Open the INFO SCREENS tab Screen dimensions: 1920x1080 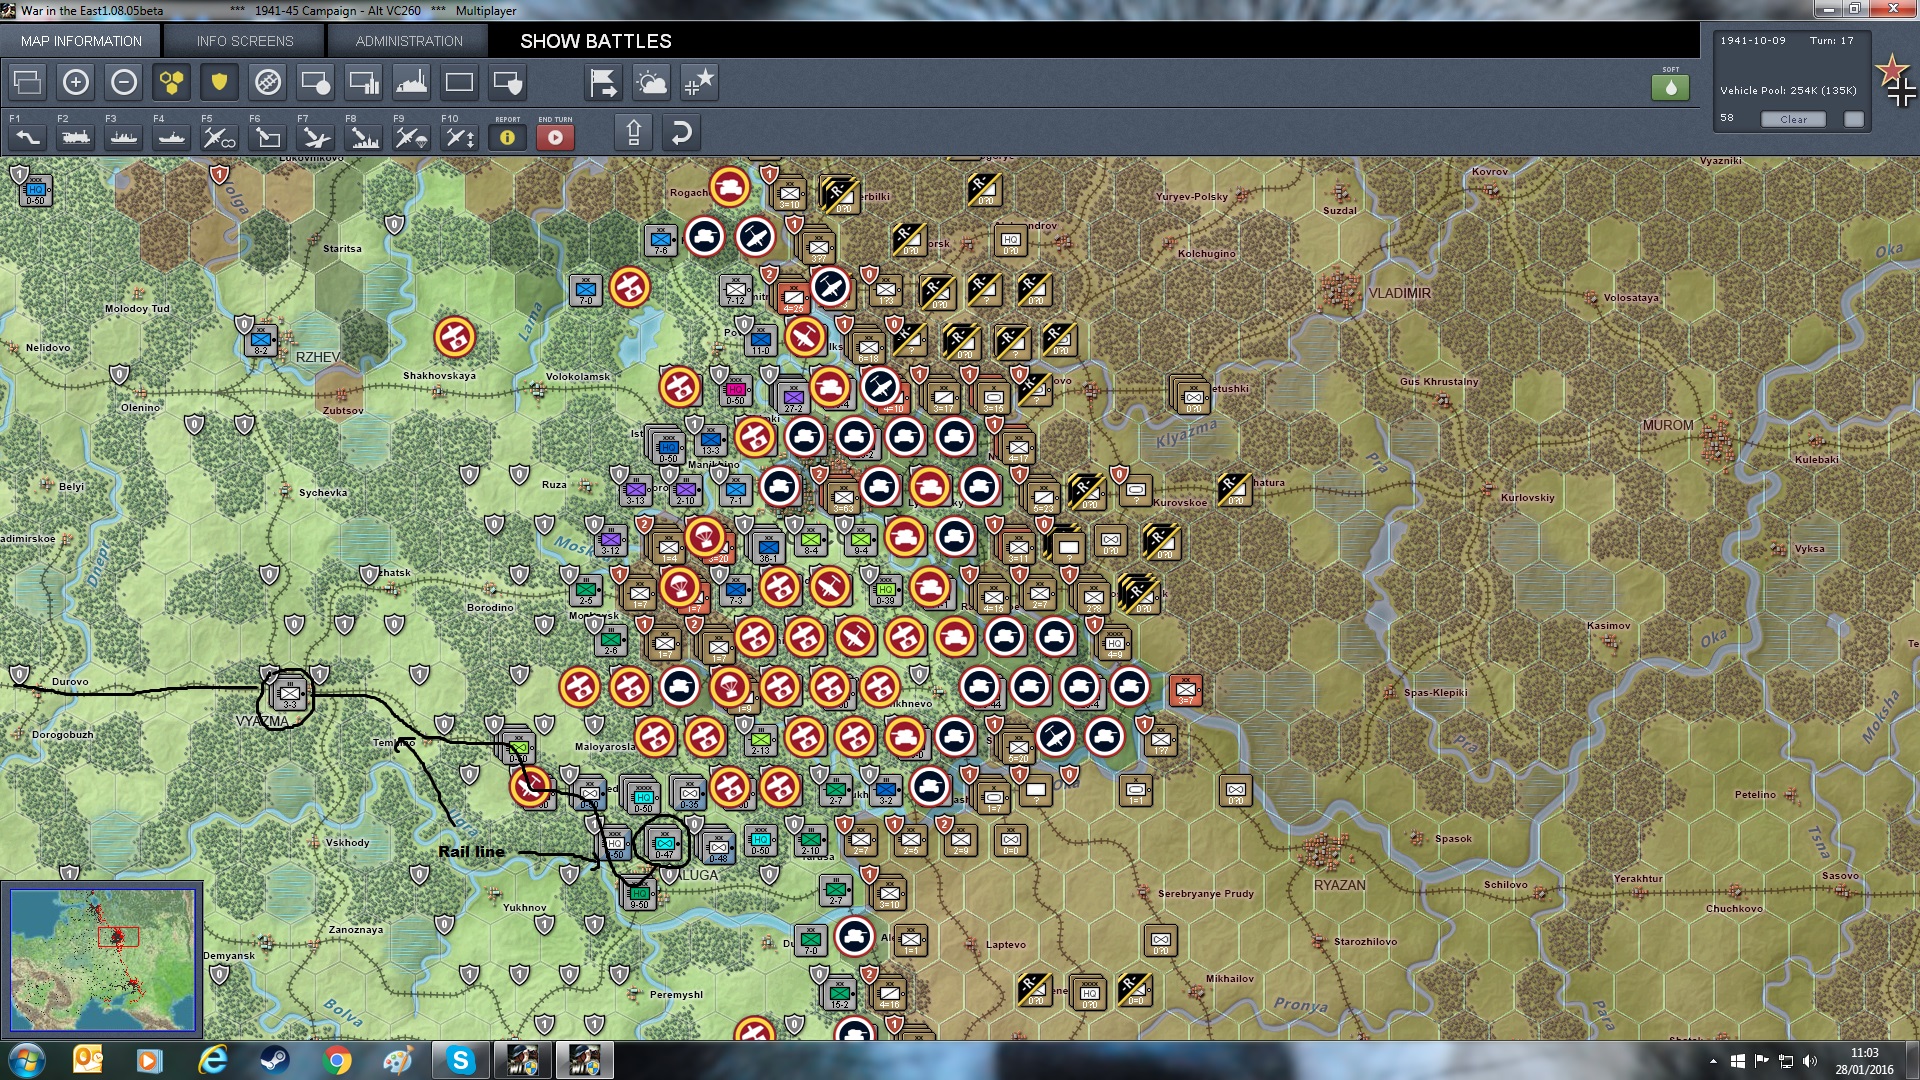click(x=245, y=41)
